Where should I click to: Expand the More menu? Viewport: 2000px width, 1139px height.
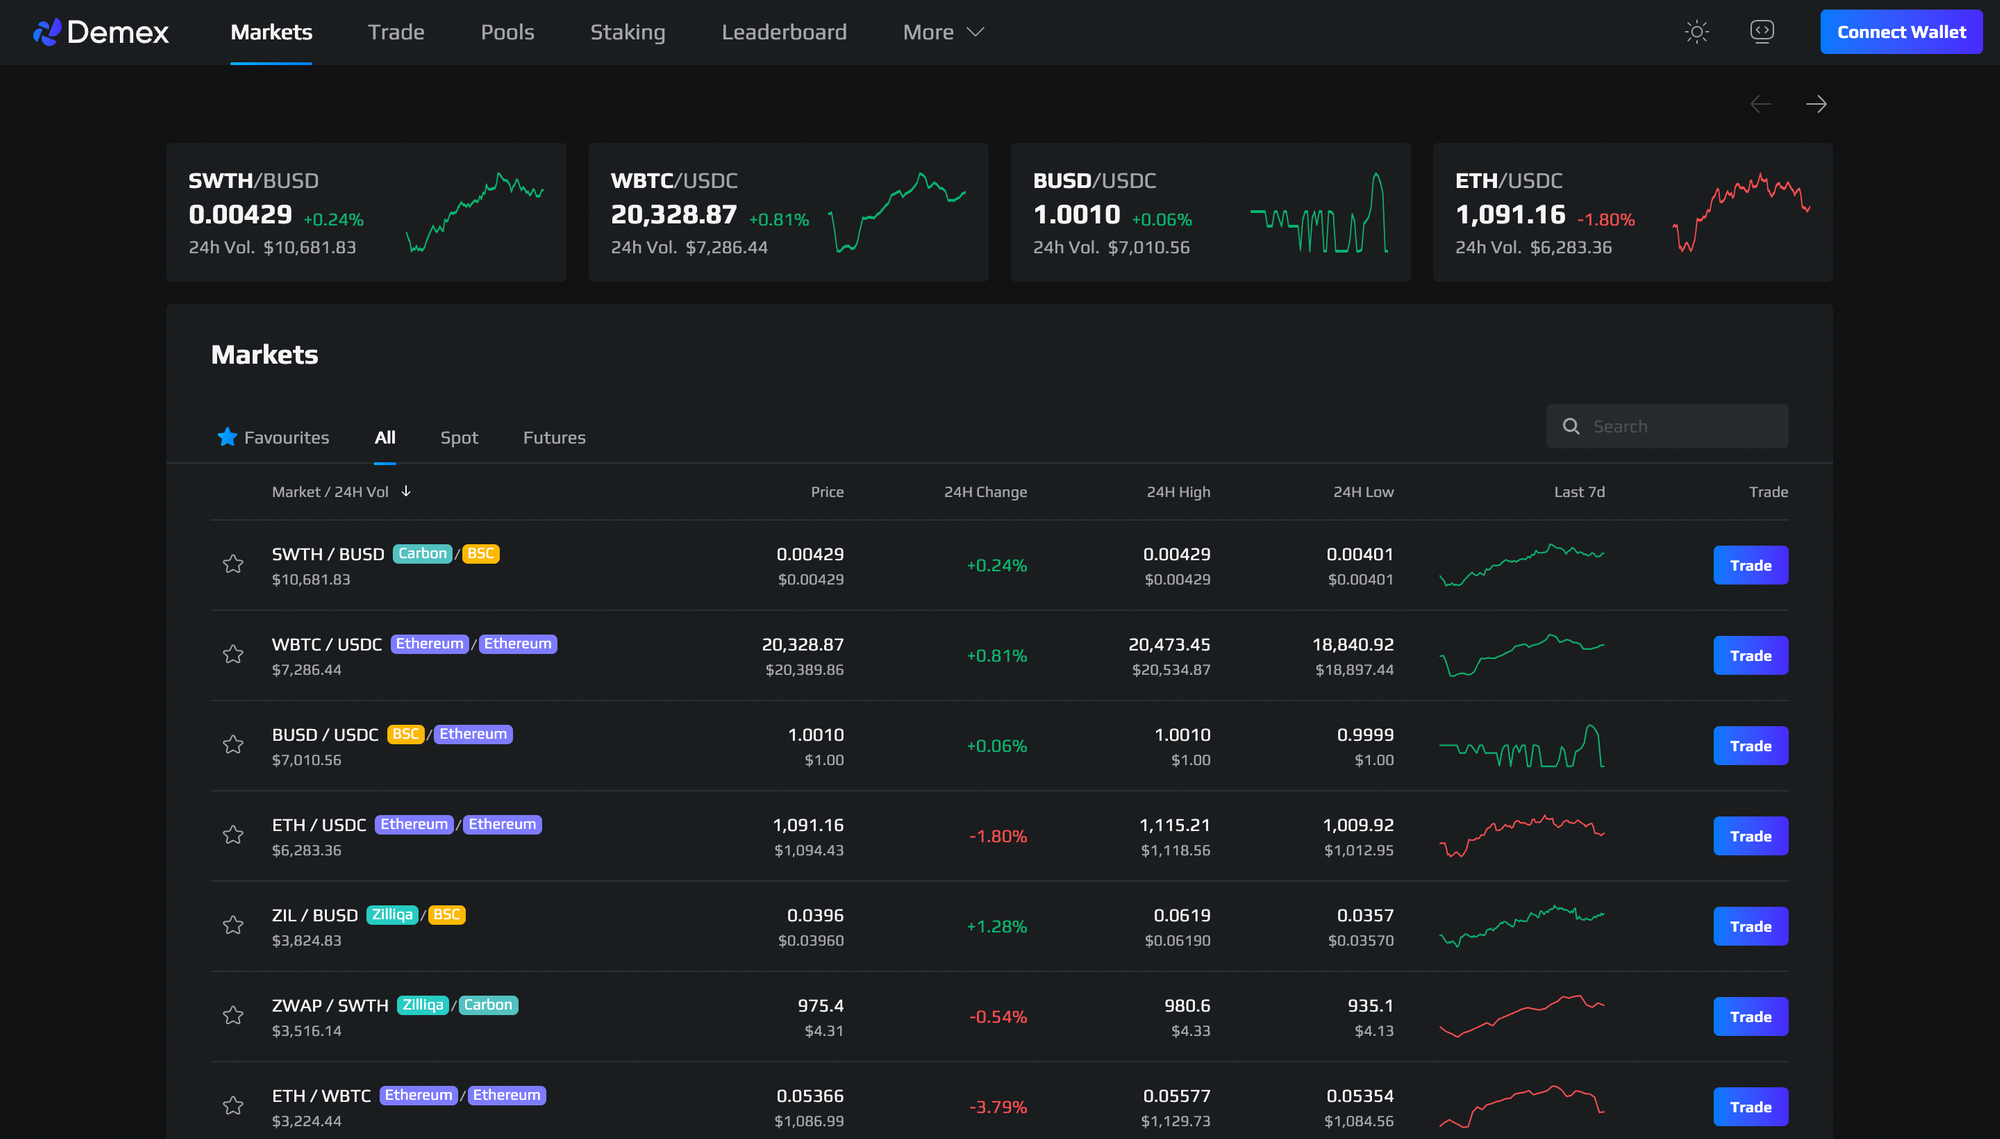click(x=944, y=32)
